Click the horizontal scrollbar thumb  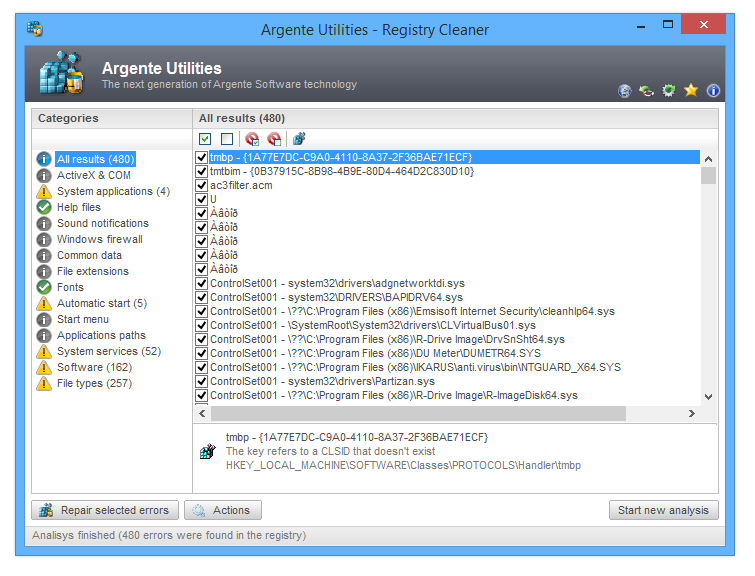(x=418, y=413)
